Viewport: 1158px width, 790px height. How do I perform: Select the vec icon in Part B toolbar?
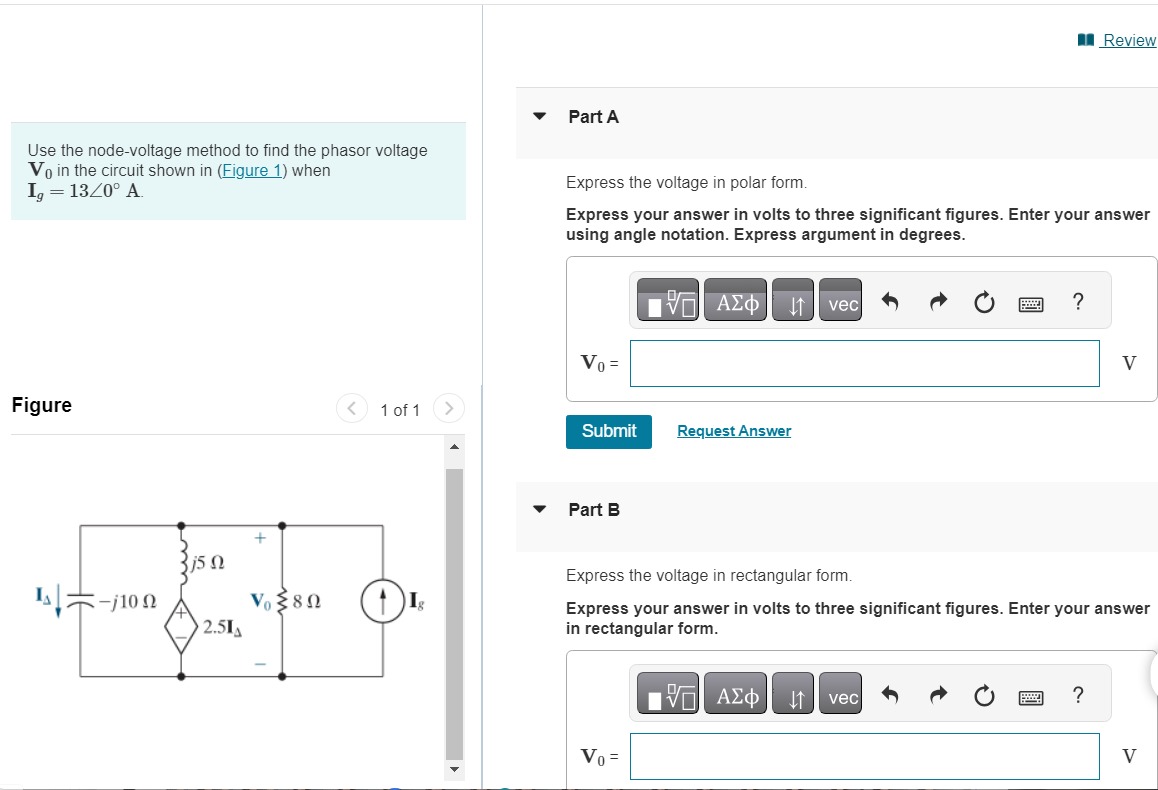click(x=840, y=695)
